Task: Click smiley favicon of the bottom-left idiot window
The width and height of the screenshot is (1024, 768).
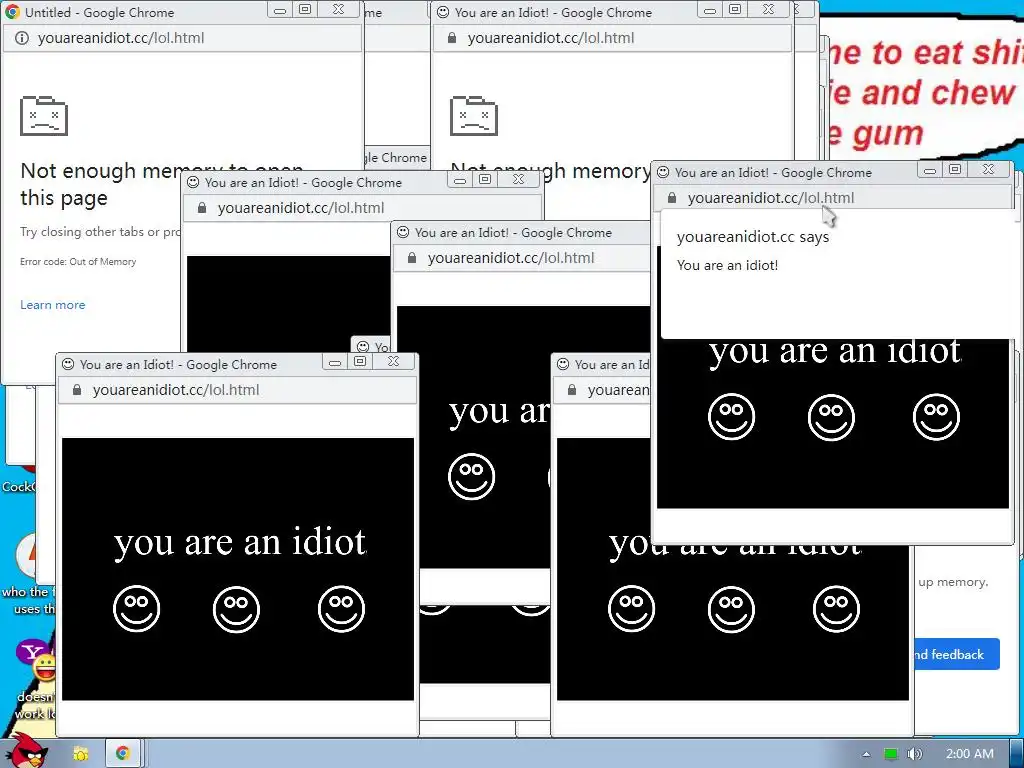Action: 68,364
